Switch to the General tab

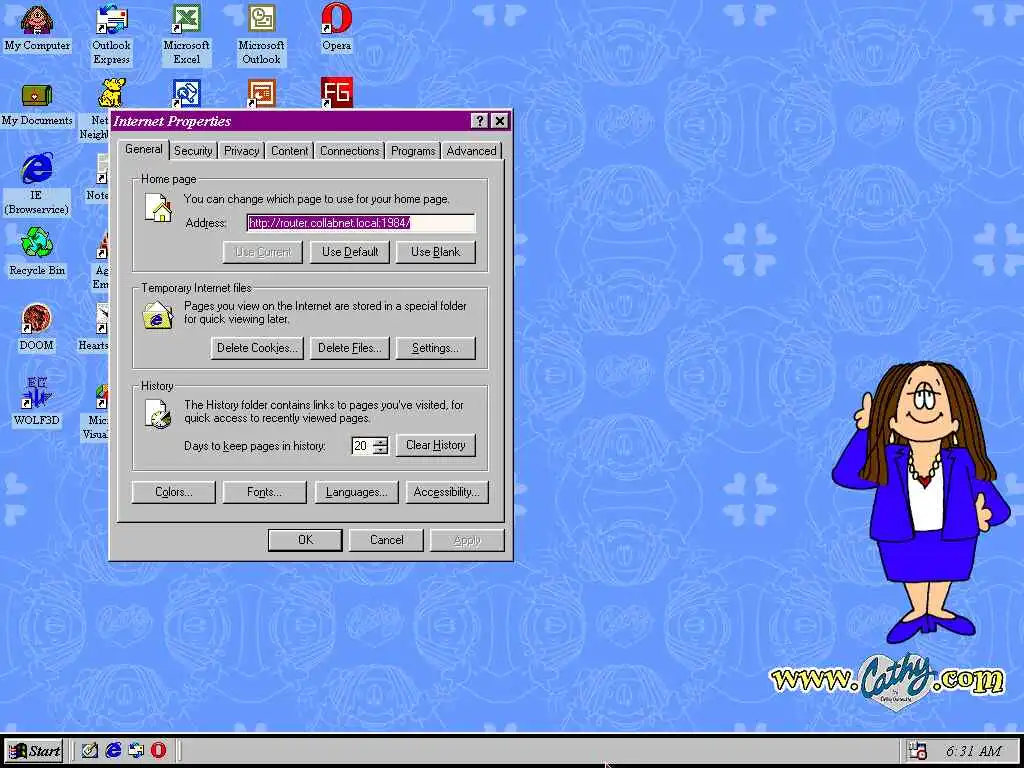(144, 149)
